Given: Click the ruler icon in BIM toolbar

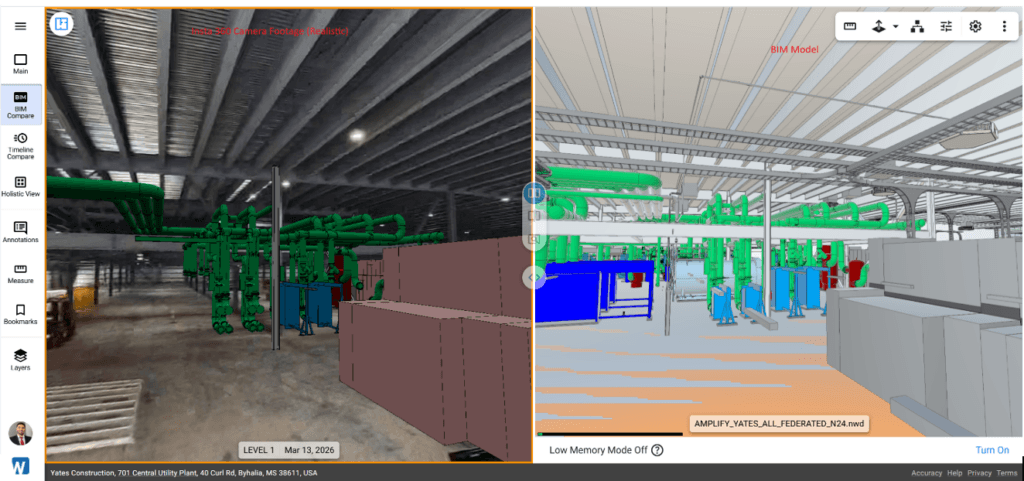Looking at the screenshot, I should [x=850, y=27].
